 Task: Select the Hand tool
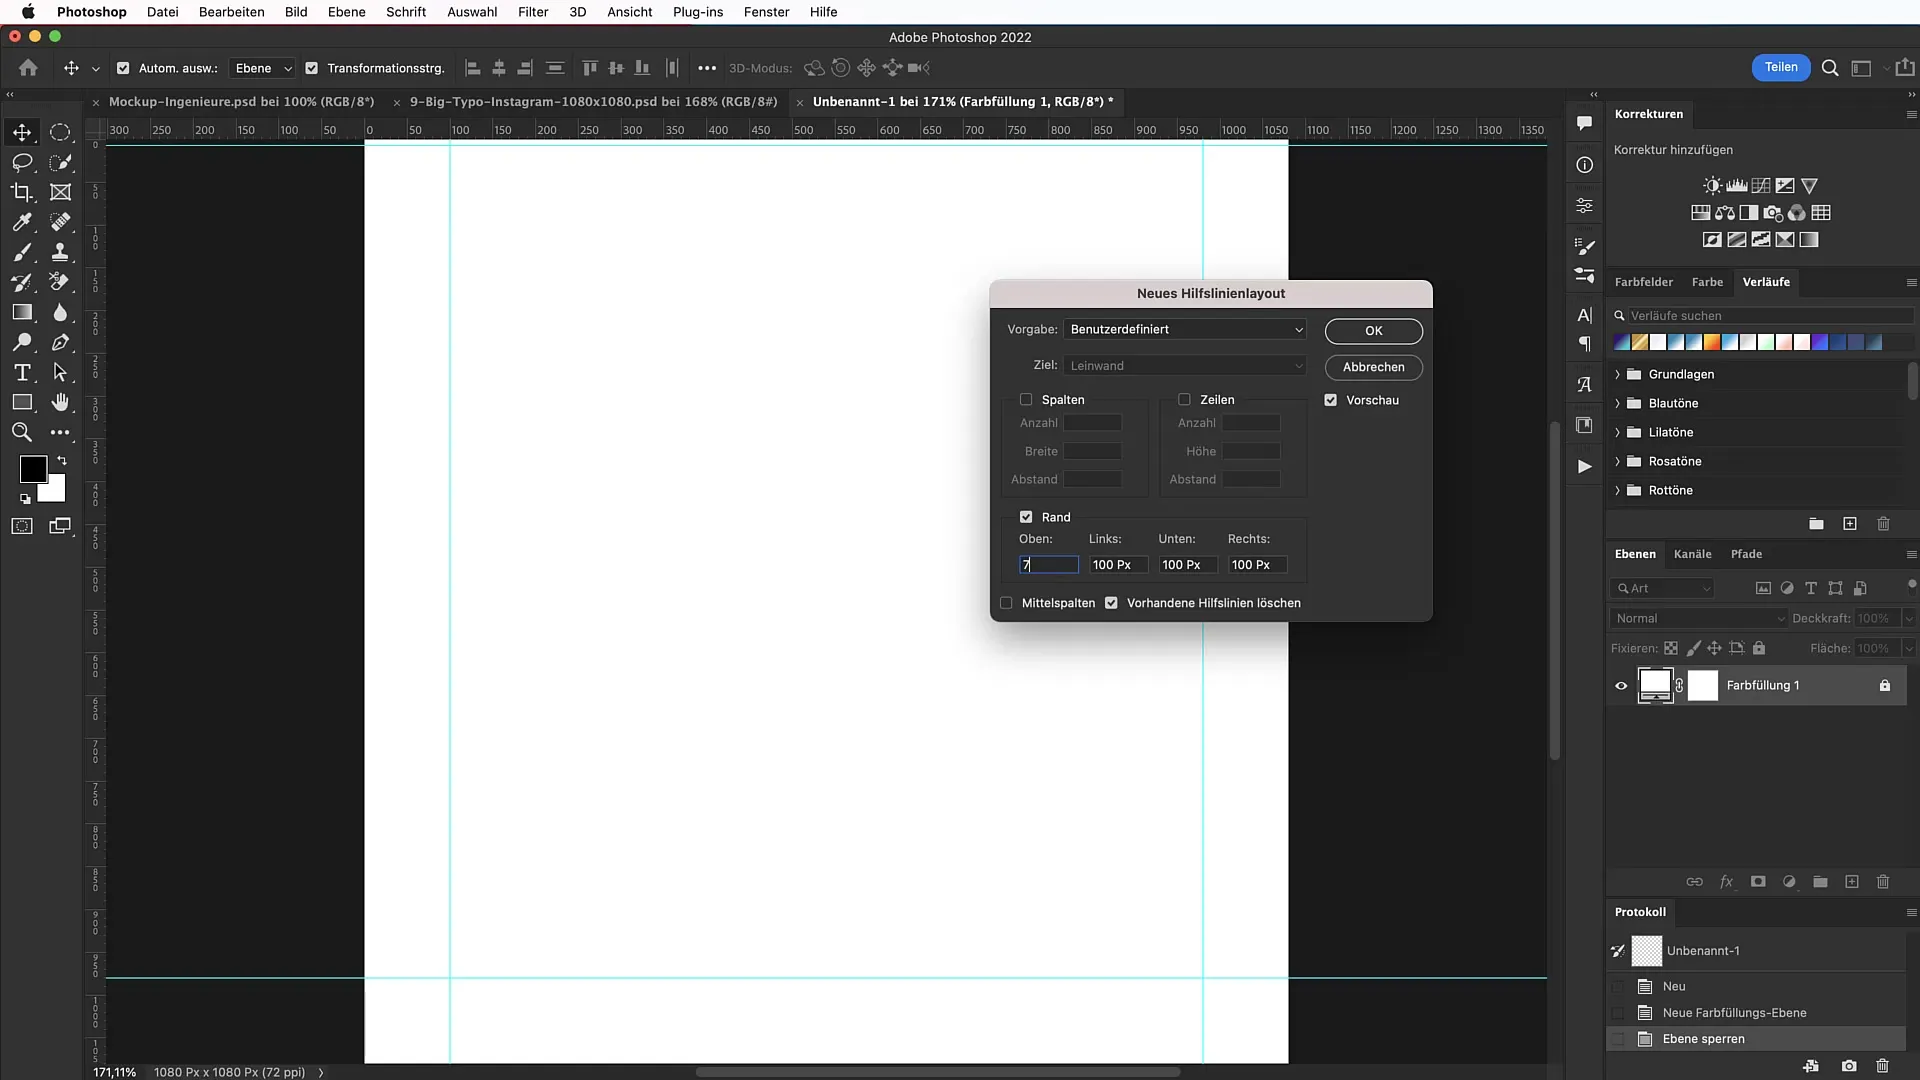pyautogui.click(x=60, y=402)
